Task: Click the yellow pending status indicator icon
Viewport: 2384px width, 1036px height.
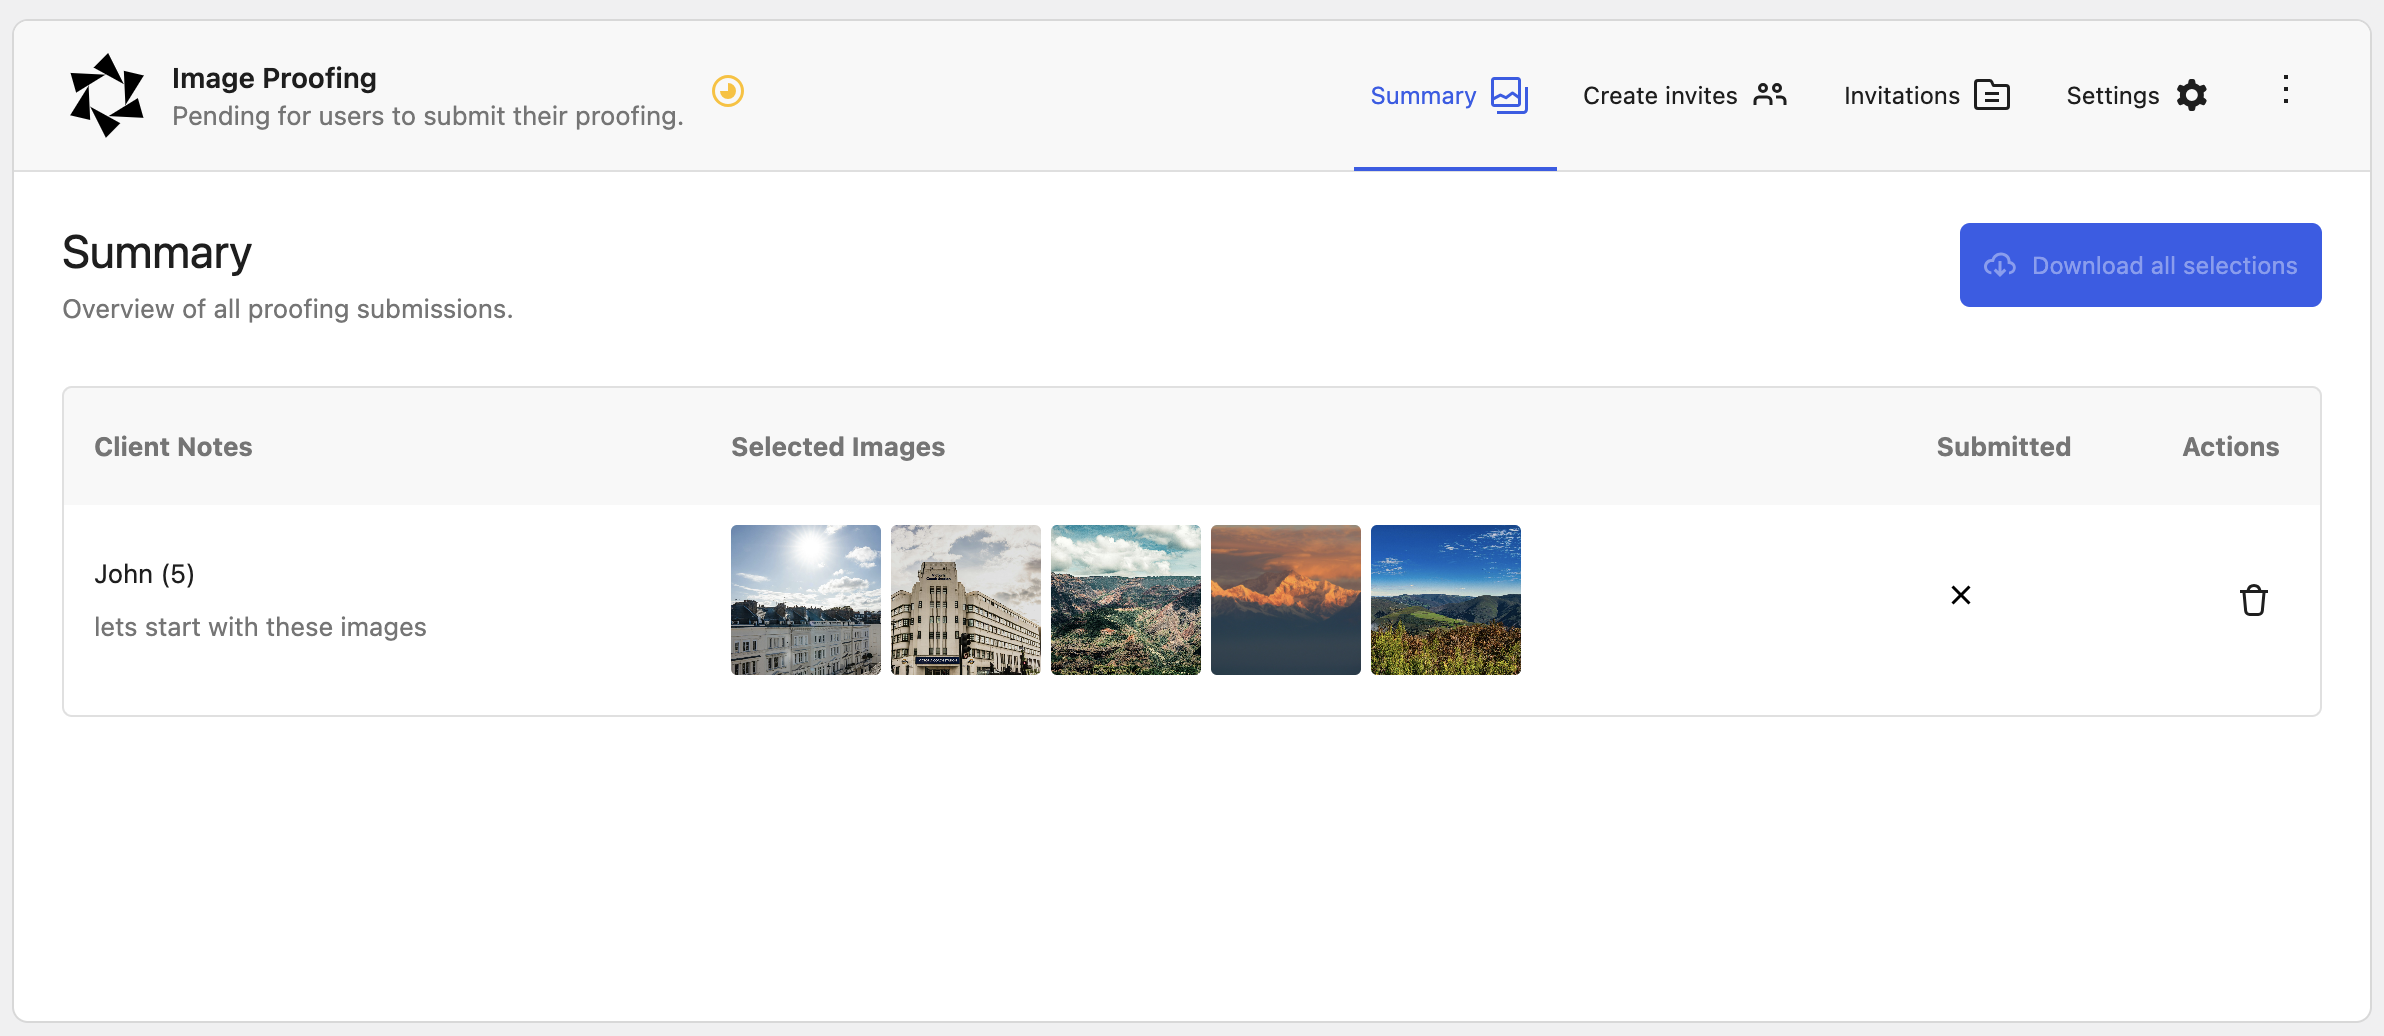Action: point(728,91)
